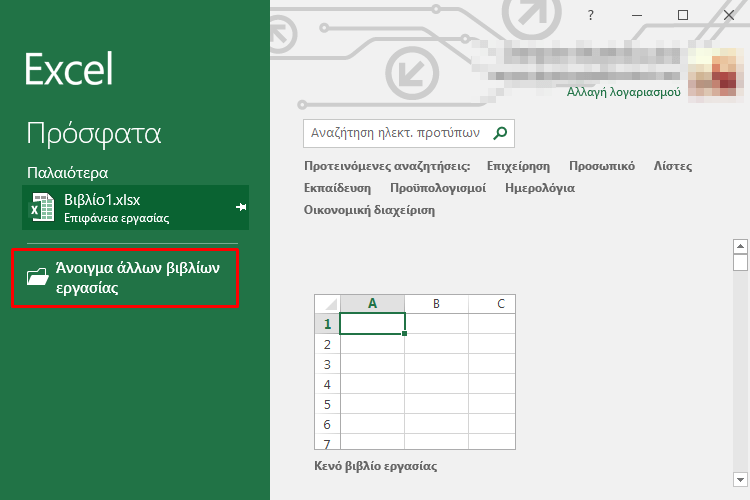Open recent file Βιβλίο1.xlsx
Viewport: 750px width, 500px height.
(135, 207)
